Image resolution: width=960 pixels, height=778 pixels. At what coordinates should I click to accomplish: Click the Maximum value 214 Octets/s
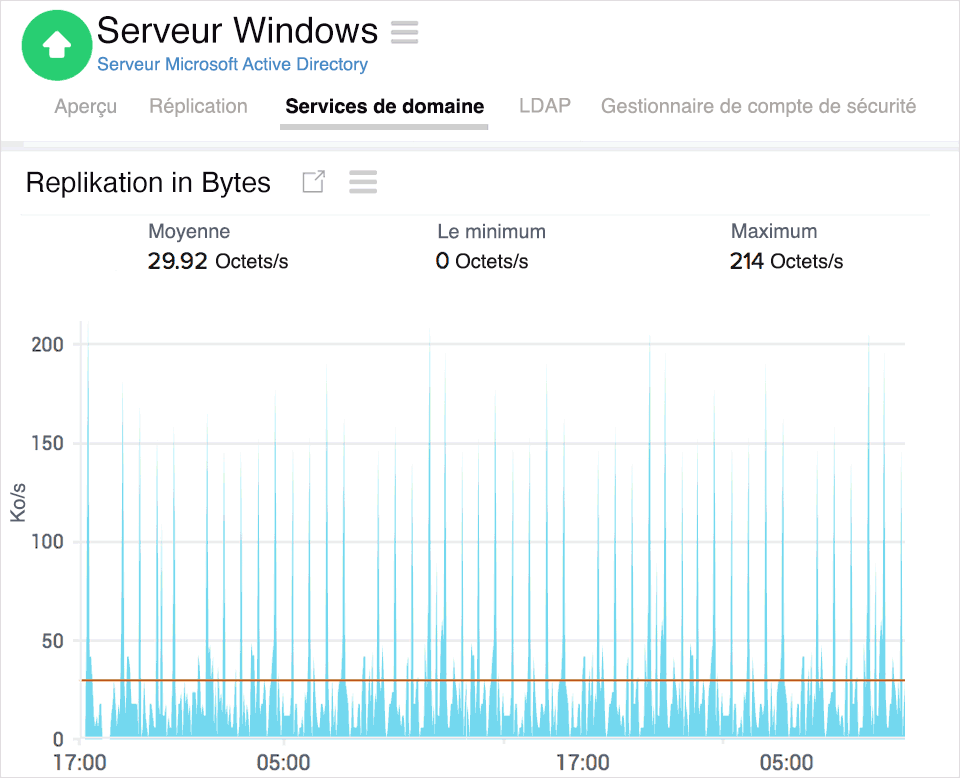pos(785,261)
